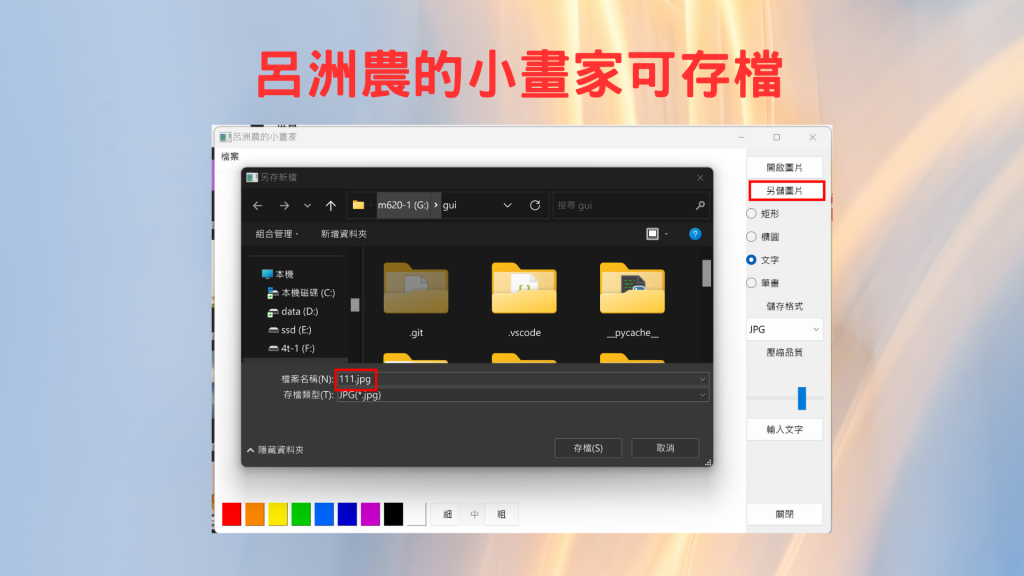1024x576 pixels.
Task: Click the search magnifier icon
Action: pyautogui.click(x=700, y=205)
